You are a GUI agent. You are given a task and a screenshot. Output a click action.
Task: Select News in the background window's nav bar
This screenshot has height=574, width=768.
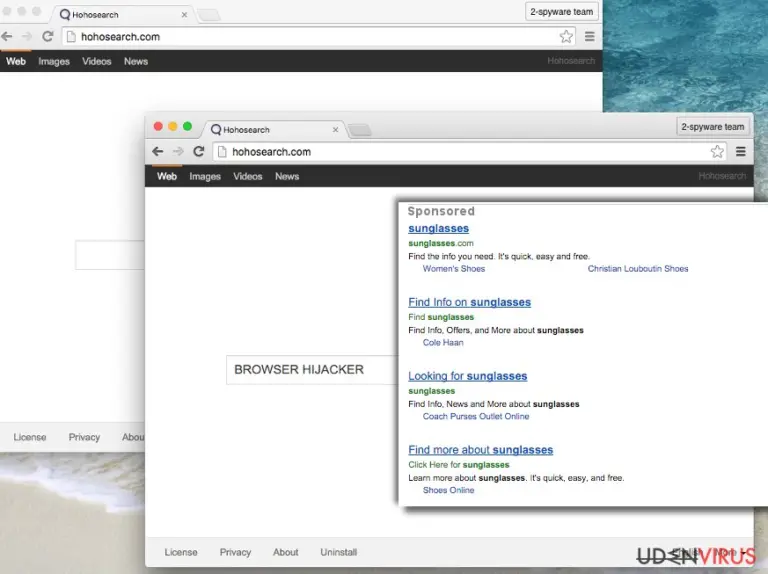(x=136, y=61)
